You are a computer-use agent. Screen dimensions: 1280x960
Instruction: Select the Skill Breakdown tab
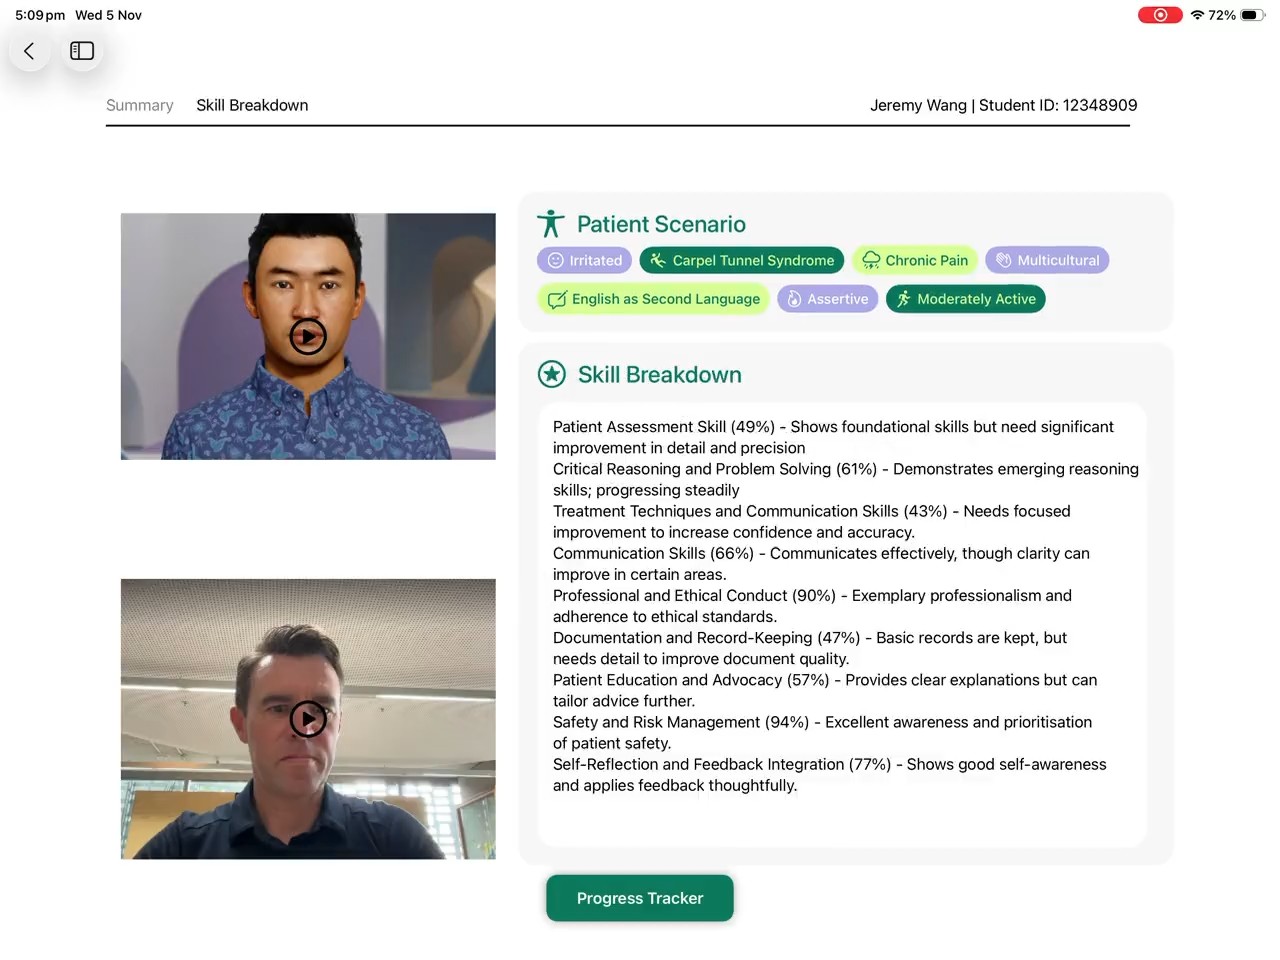pos(252,105)
